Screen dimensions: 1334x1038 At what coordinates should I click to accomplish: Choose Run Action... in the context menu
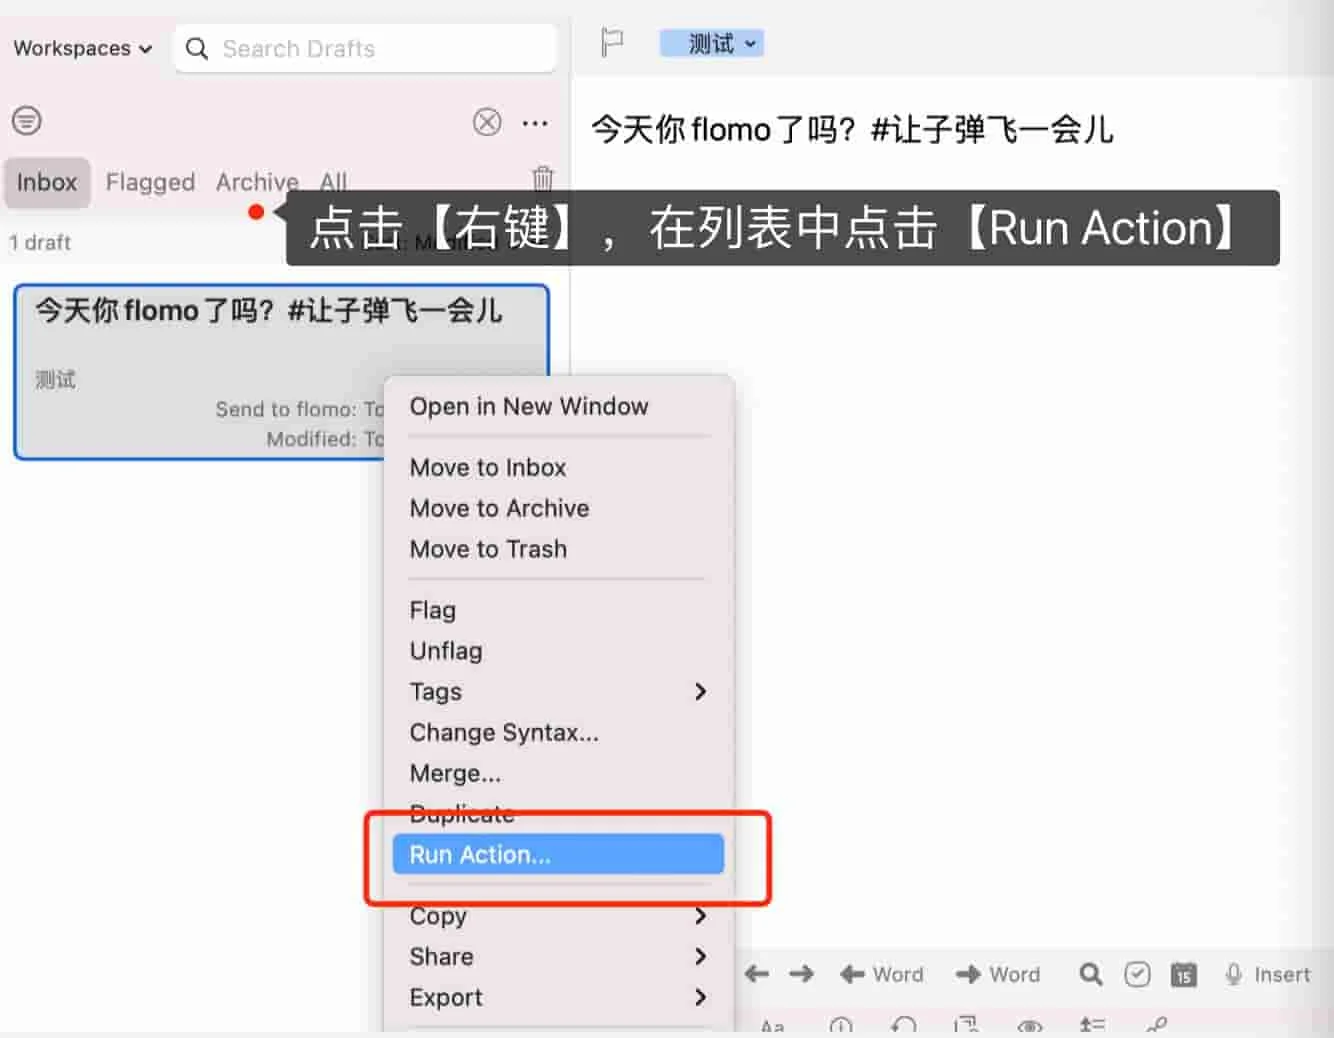click(x=559, y=854)
